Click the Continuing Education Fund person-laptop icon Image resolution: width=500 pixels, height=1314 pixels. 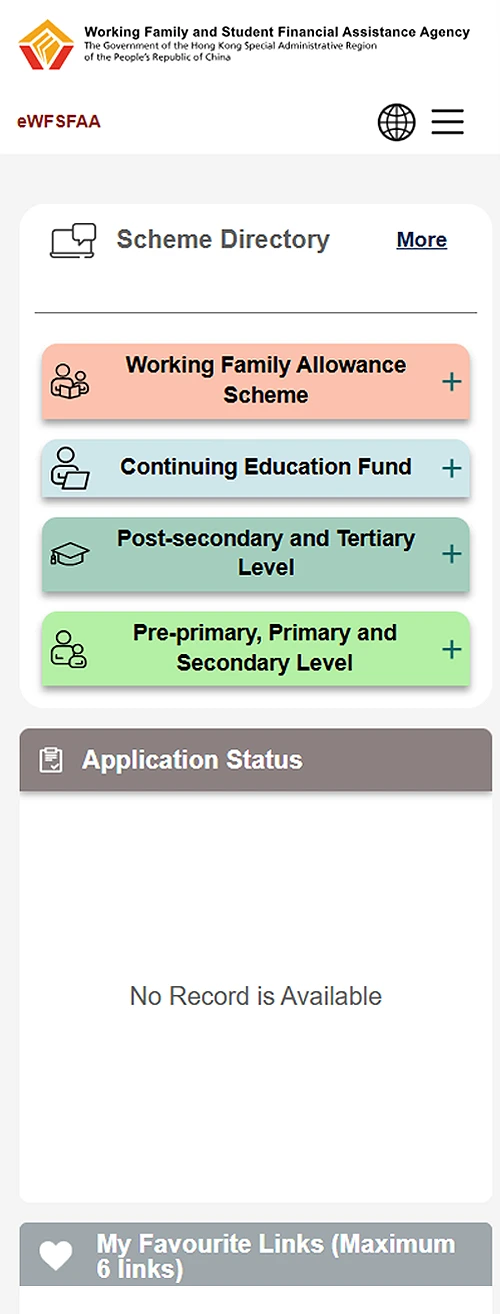[70, 468]
